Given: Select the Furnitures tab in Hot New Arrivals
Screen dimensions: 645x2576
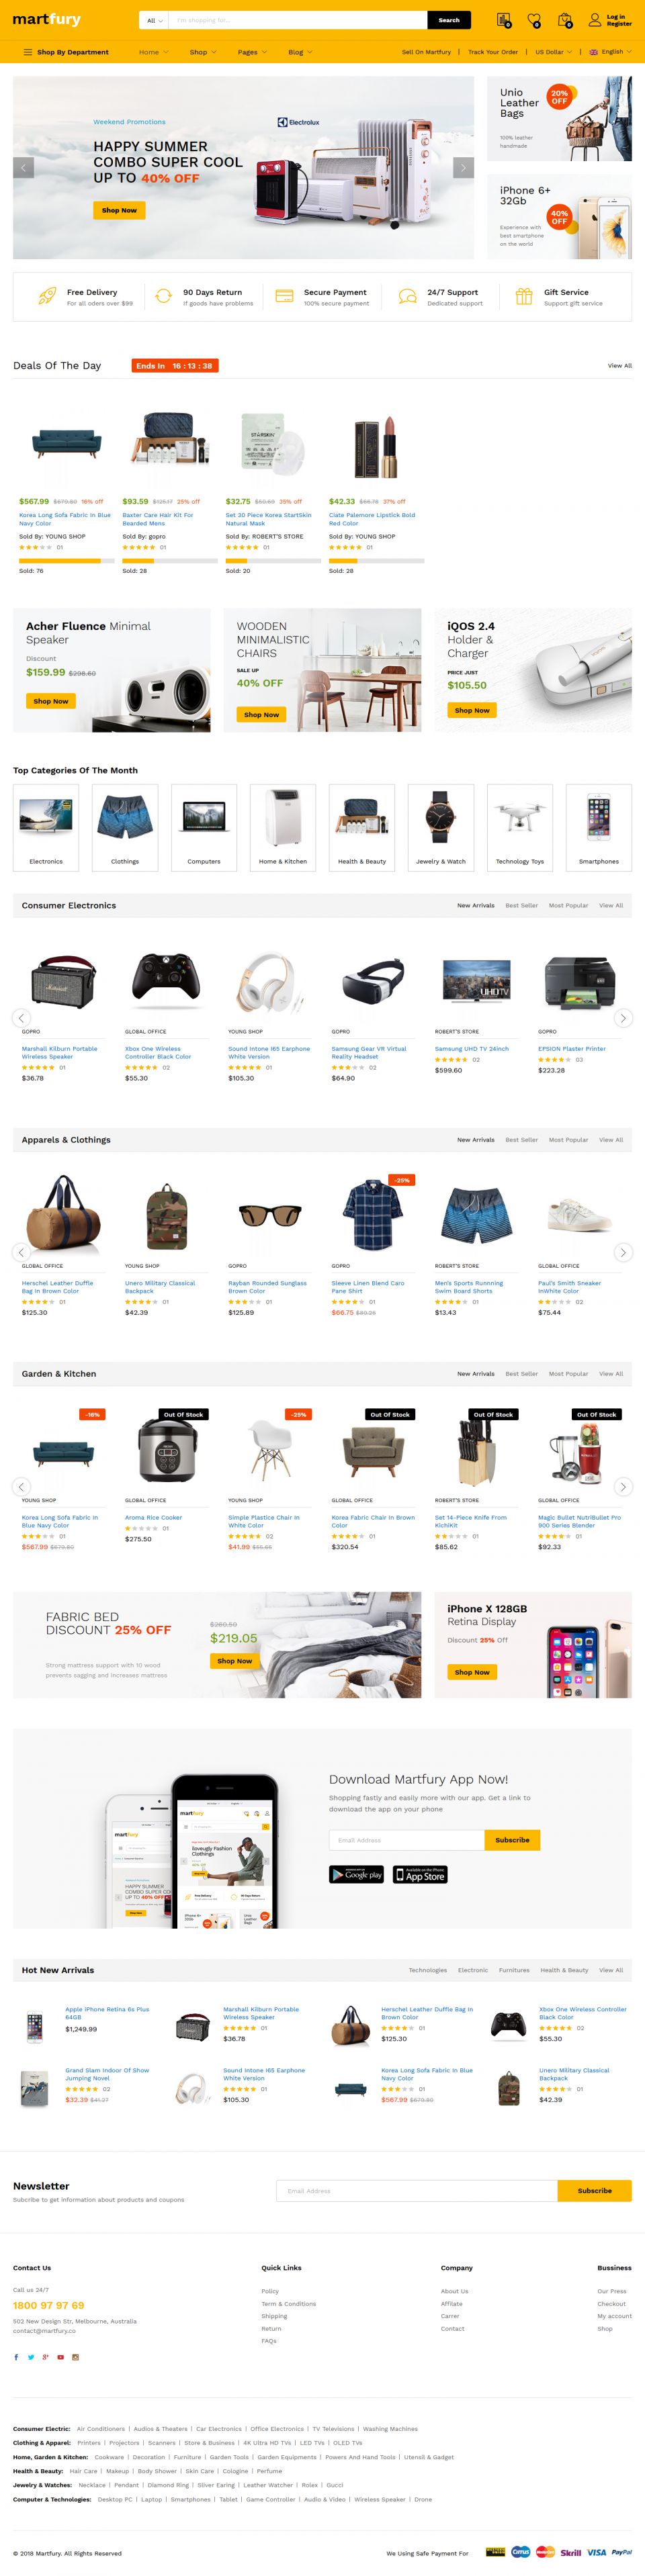Looking at the screenshot, I should [x=514, y=1970].
